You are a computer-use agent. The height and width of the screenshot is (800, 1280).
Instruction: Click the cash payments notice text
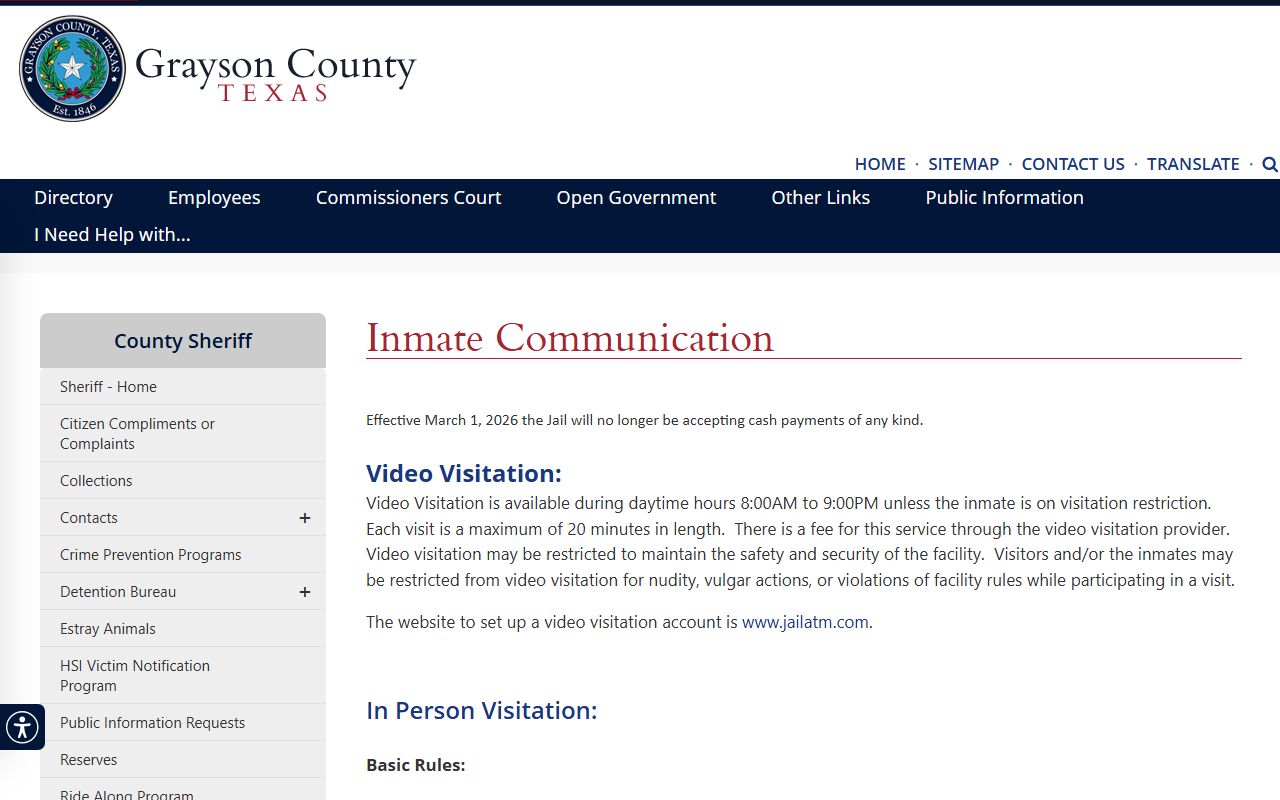(x=645, y=420)
